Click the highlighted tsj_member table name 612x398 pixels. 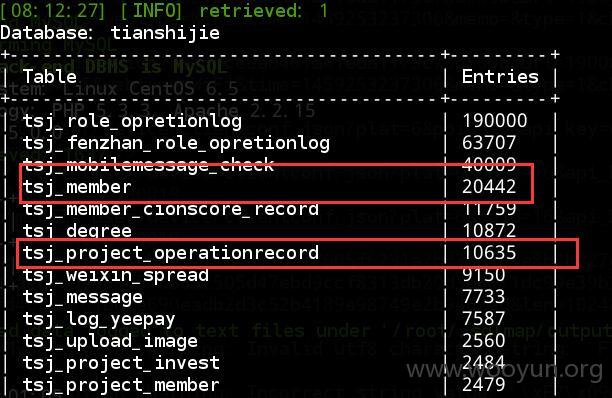[77, 187]
